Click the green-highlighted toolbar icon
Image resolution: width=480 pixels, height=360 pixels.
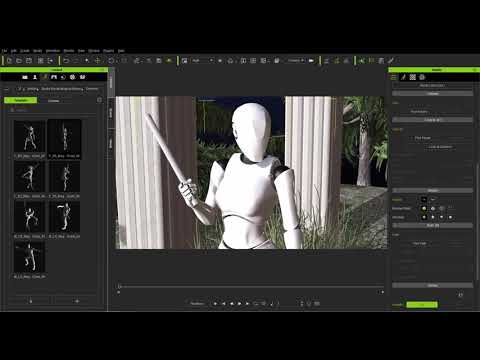coord(169,61)
